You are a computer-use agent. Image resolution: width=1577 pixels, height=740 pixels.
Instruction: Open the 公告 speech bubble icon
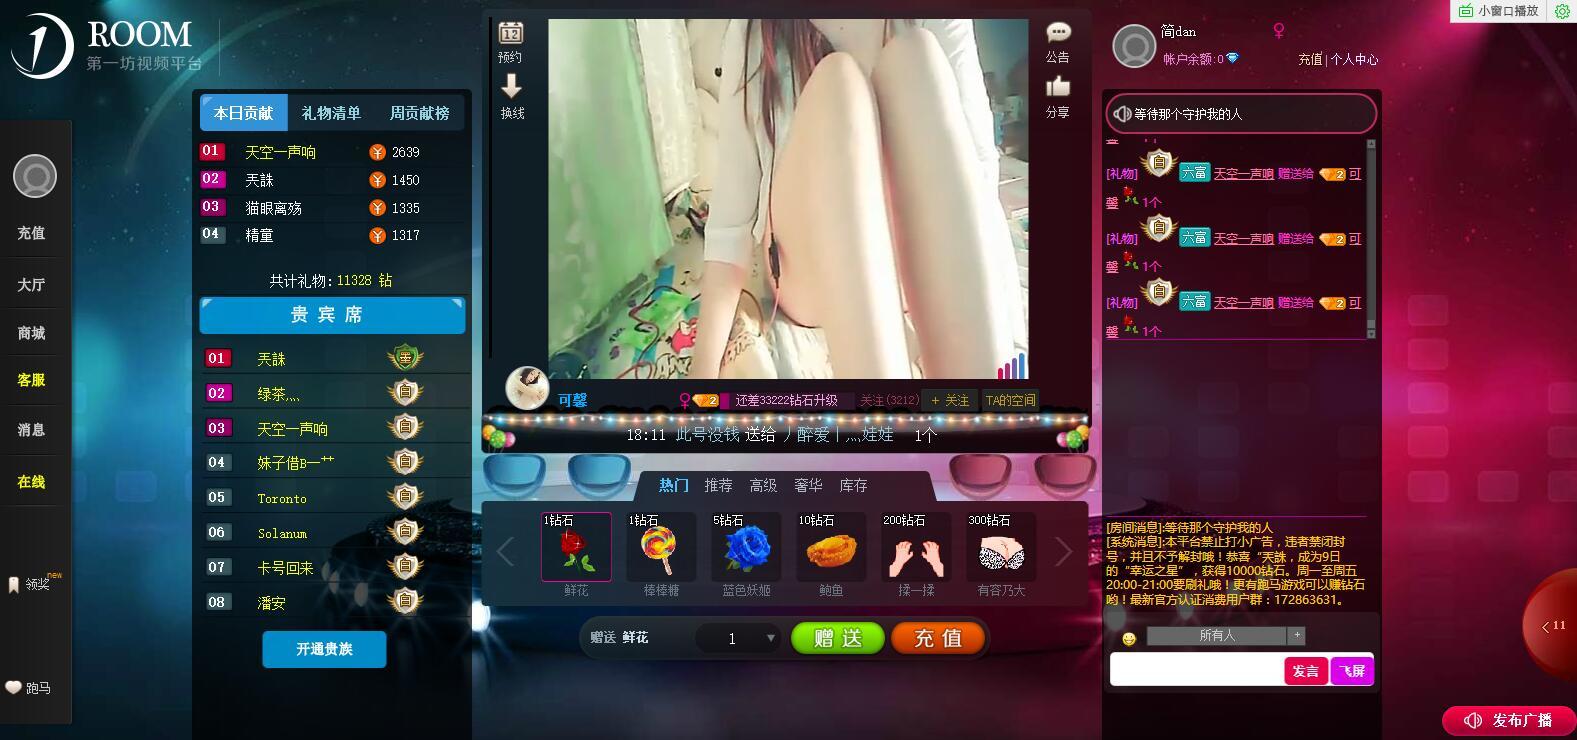[1058, 33]
